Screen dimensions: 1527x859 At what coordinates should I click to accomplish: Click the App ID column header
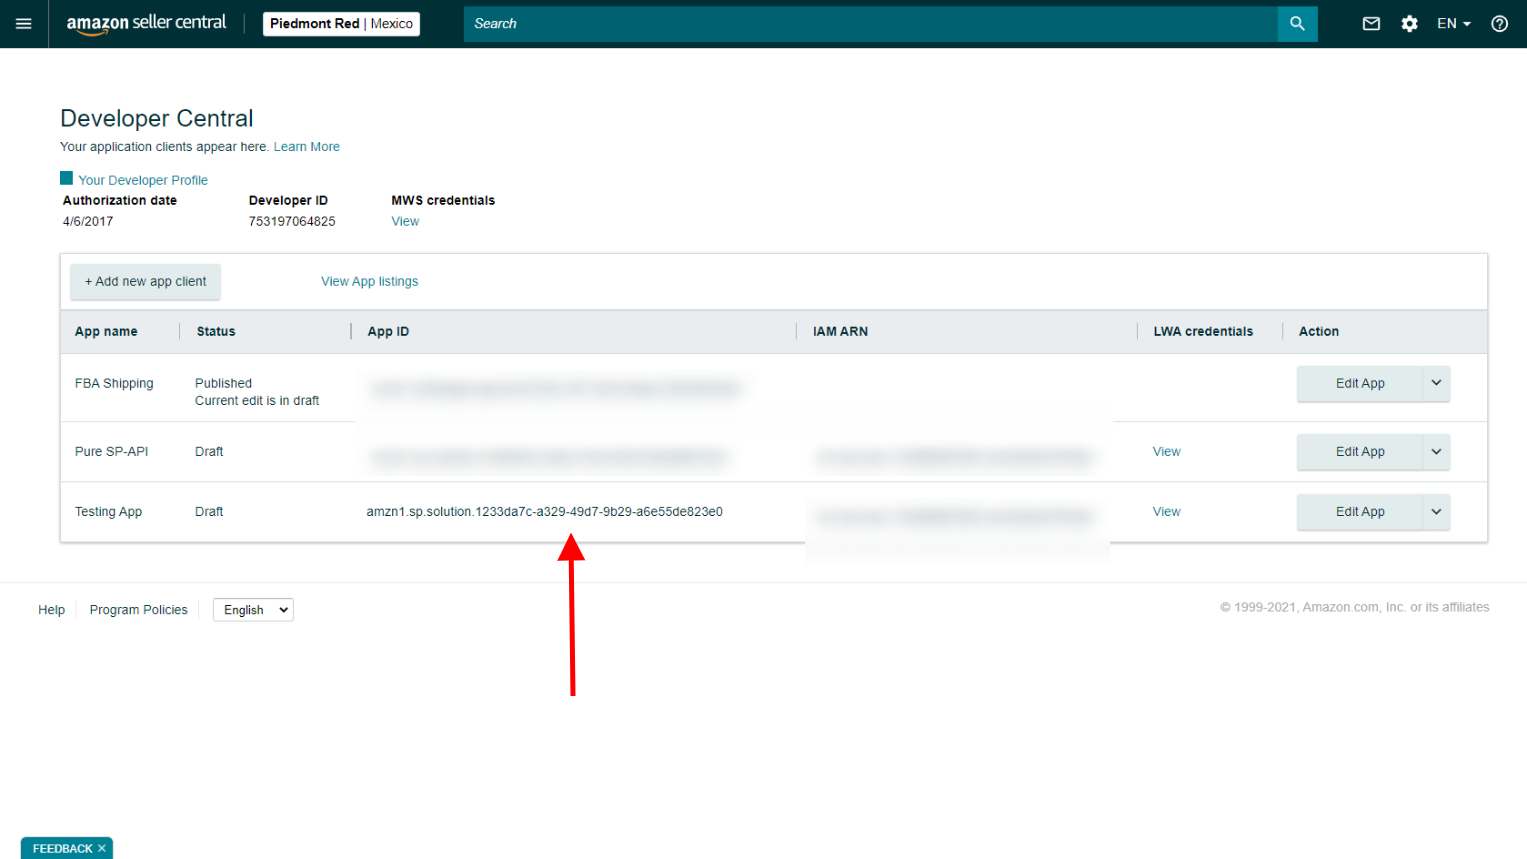coord(388,332)
